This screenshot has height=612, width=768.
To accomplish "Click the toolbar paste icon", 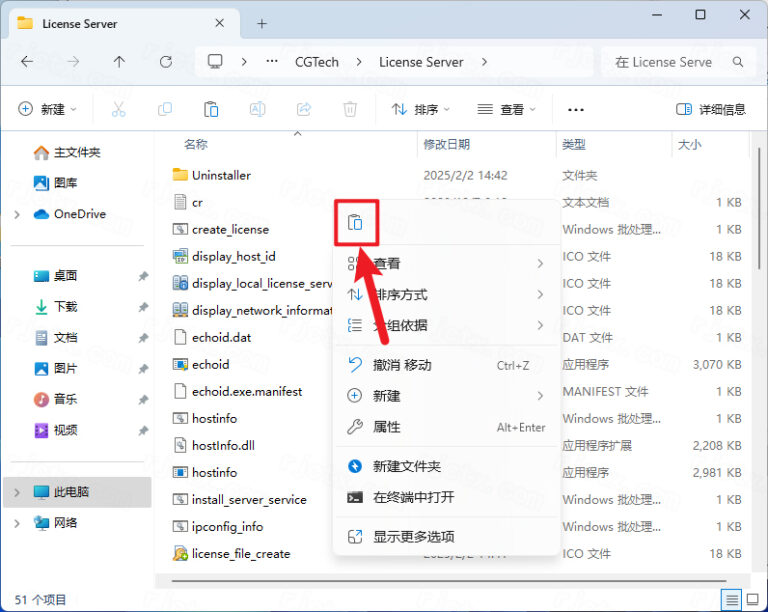I will [x=211, y=109].
